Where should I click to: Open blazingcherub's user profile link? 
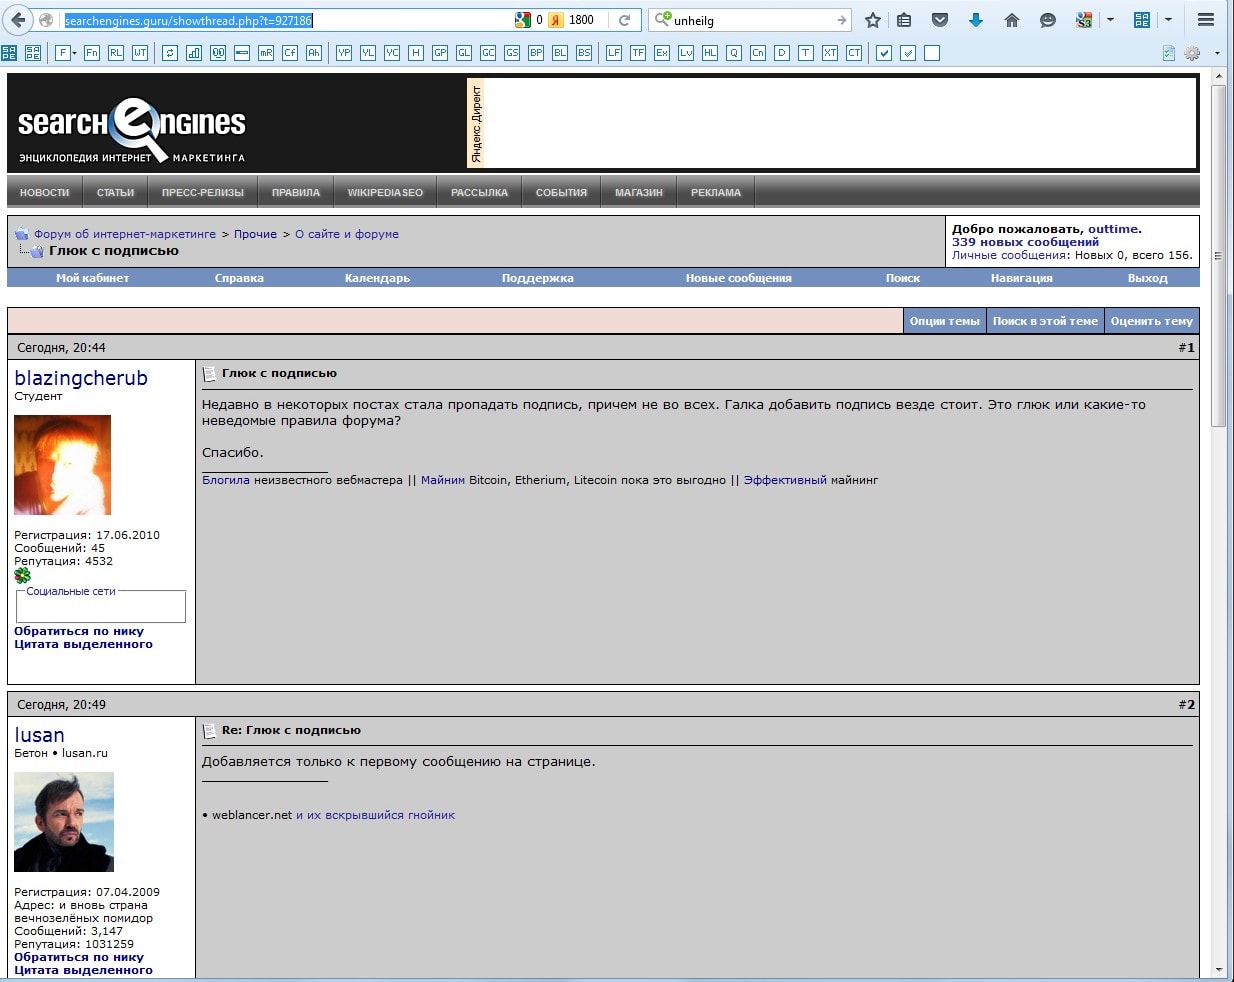click(x=81, y=378)
